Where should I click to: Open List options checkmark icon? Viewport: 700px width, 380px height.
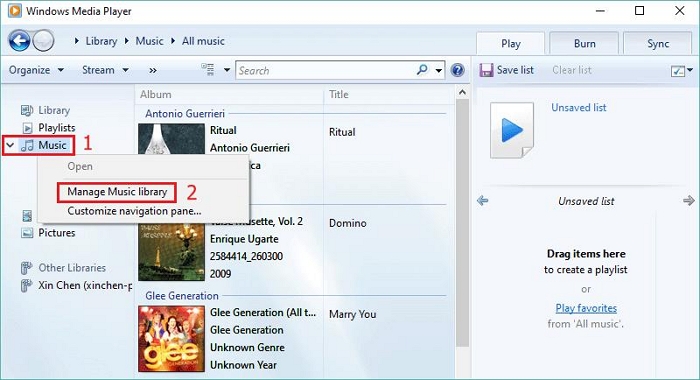tap(677, 71)
